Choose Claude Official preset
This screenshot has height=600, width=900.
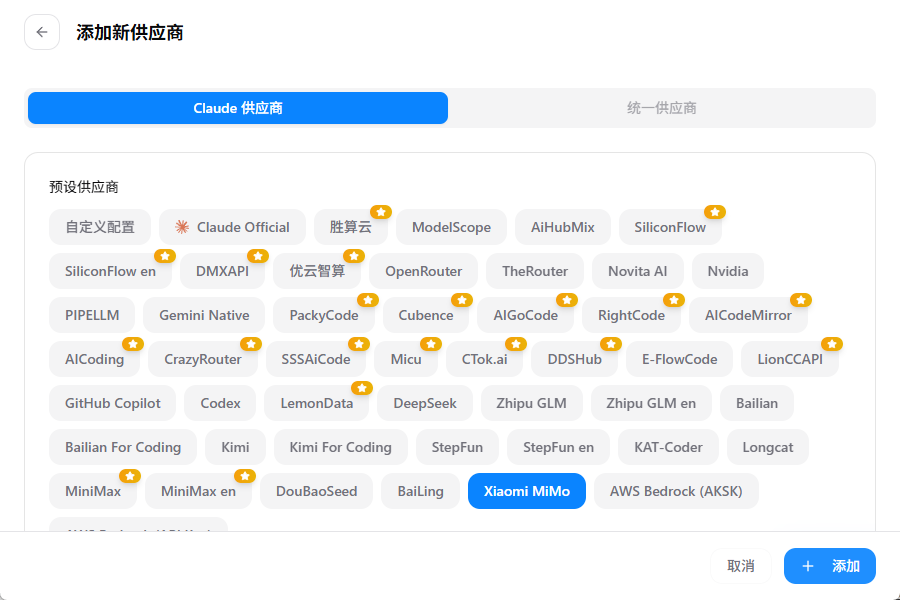click(232, 227)
